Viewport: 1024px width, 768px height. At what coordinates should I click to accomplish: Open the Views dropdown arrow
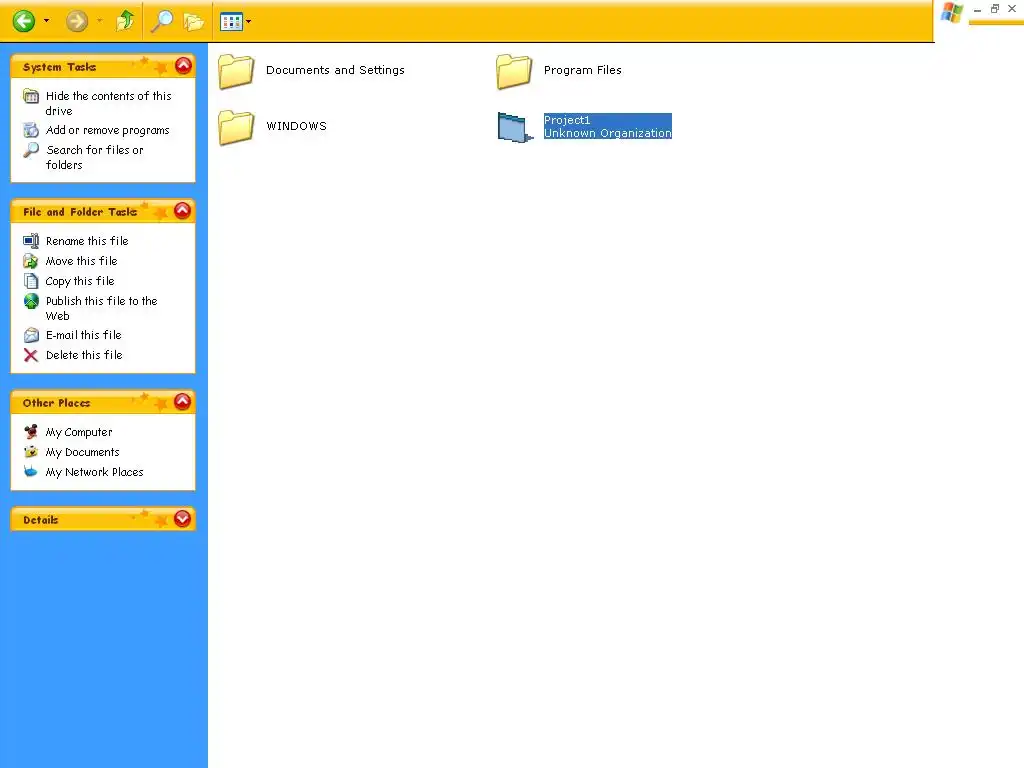pyautogui.click(x=249, y=22)
